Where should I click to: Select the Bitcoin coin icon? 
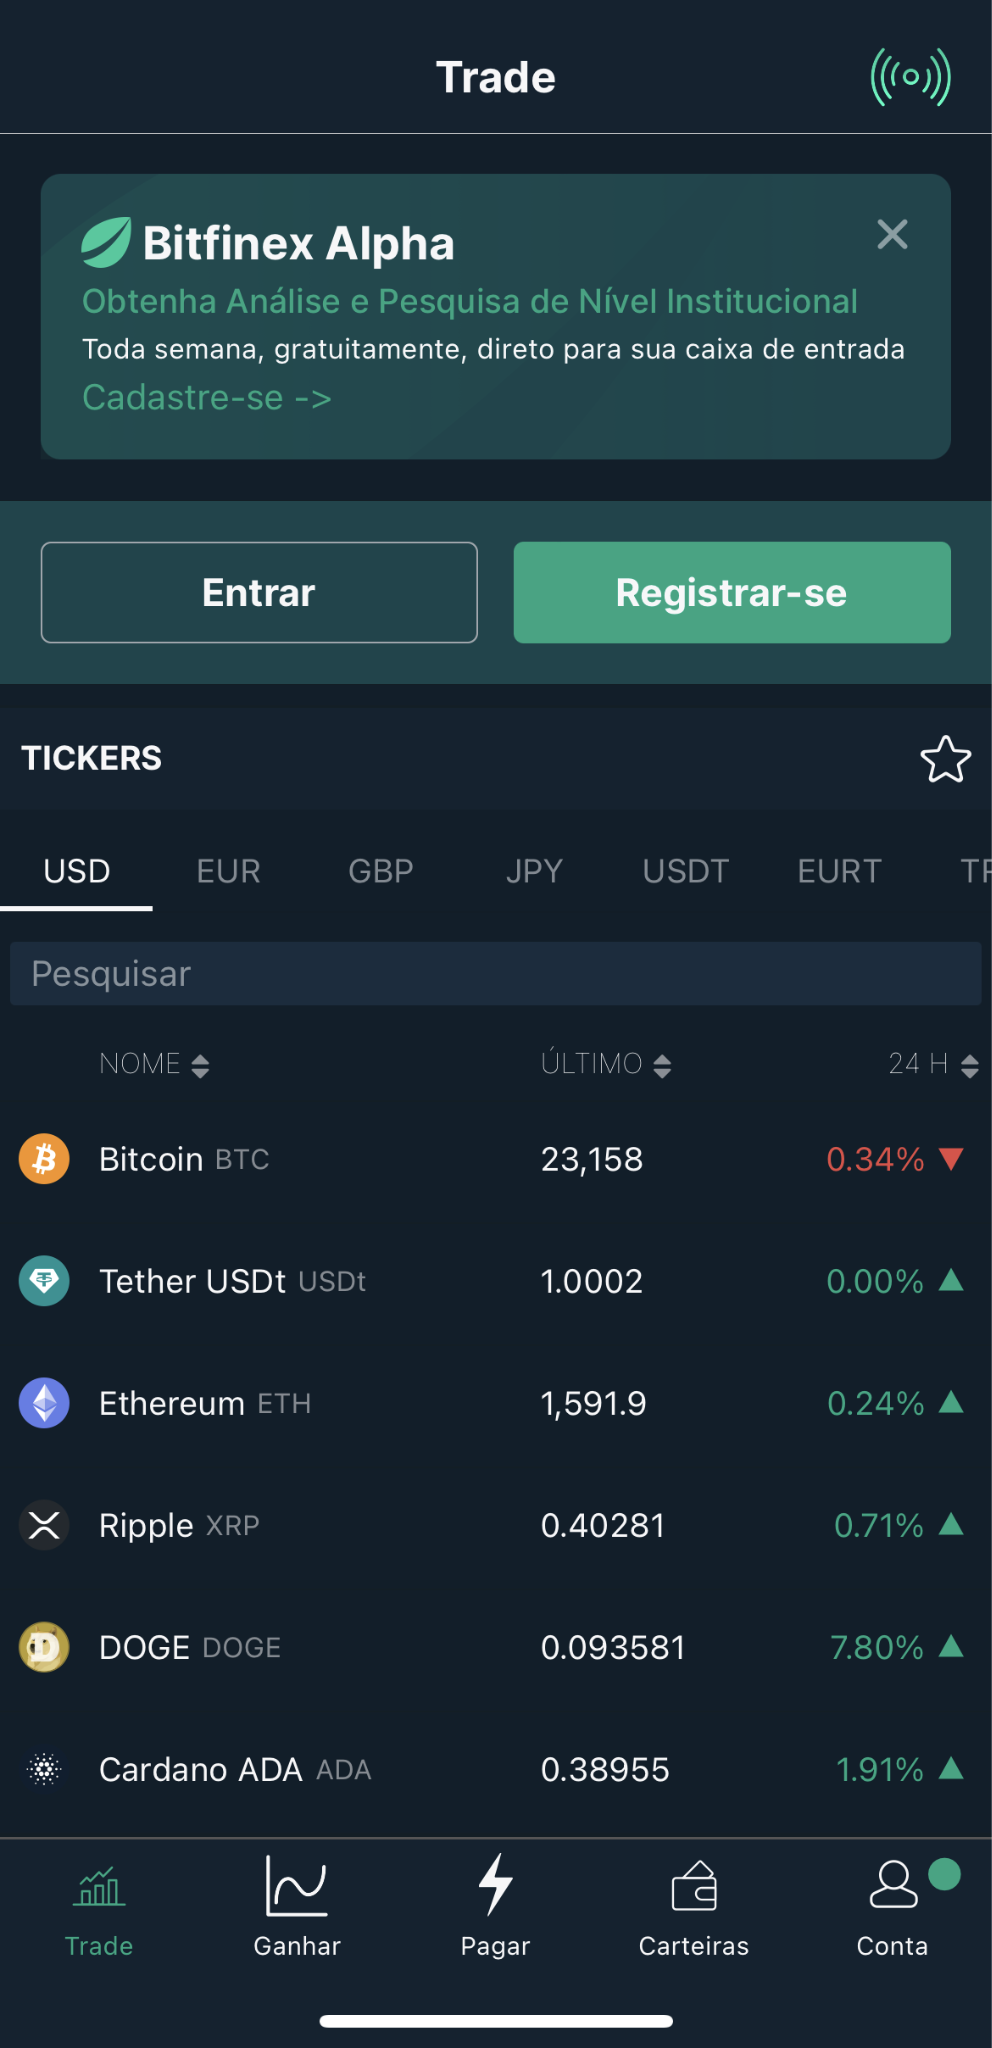[x=44, y=1159]
